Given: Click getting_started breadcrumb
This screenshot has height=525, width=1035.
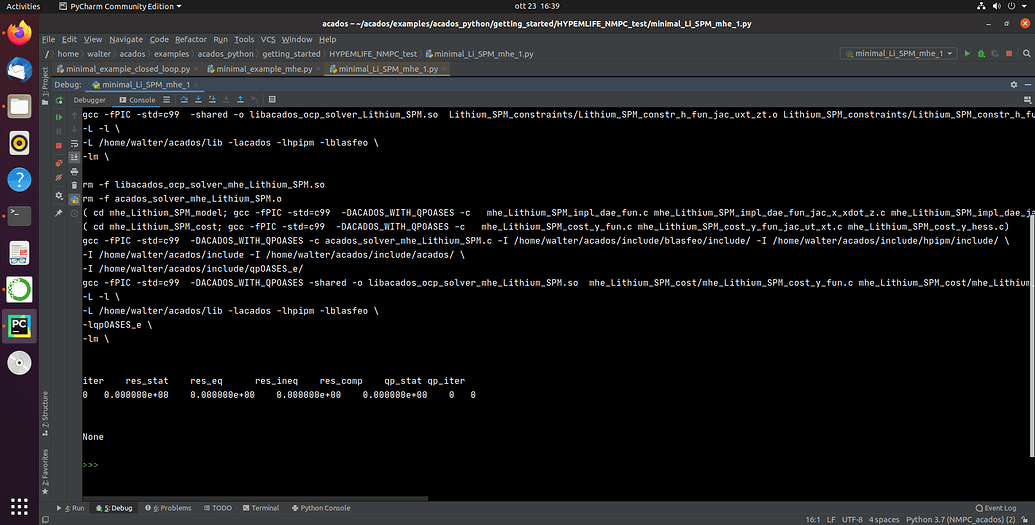Looking at the screenshot, I should [x=291, y=54].
